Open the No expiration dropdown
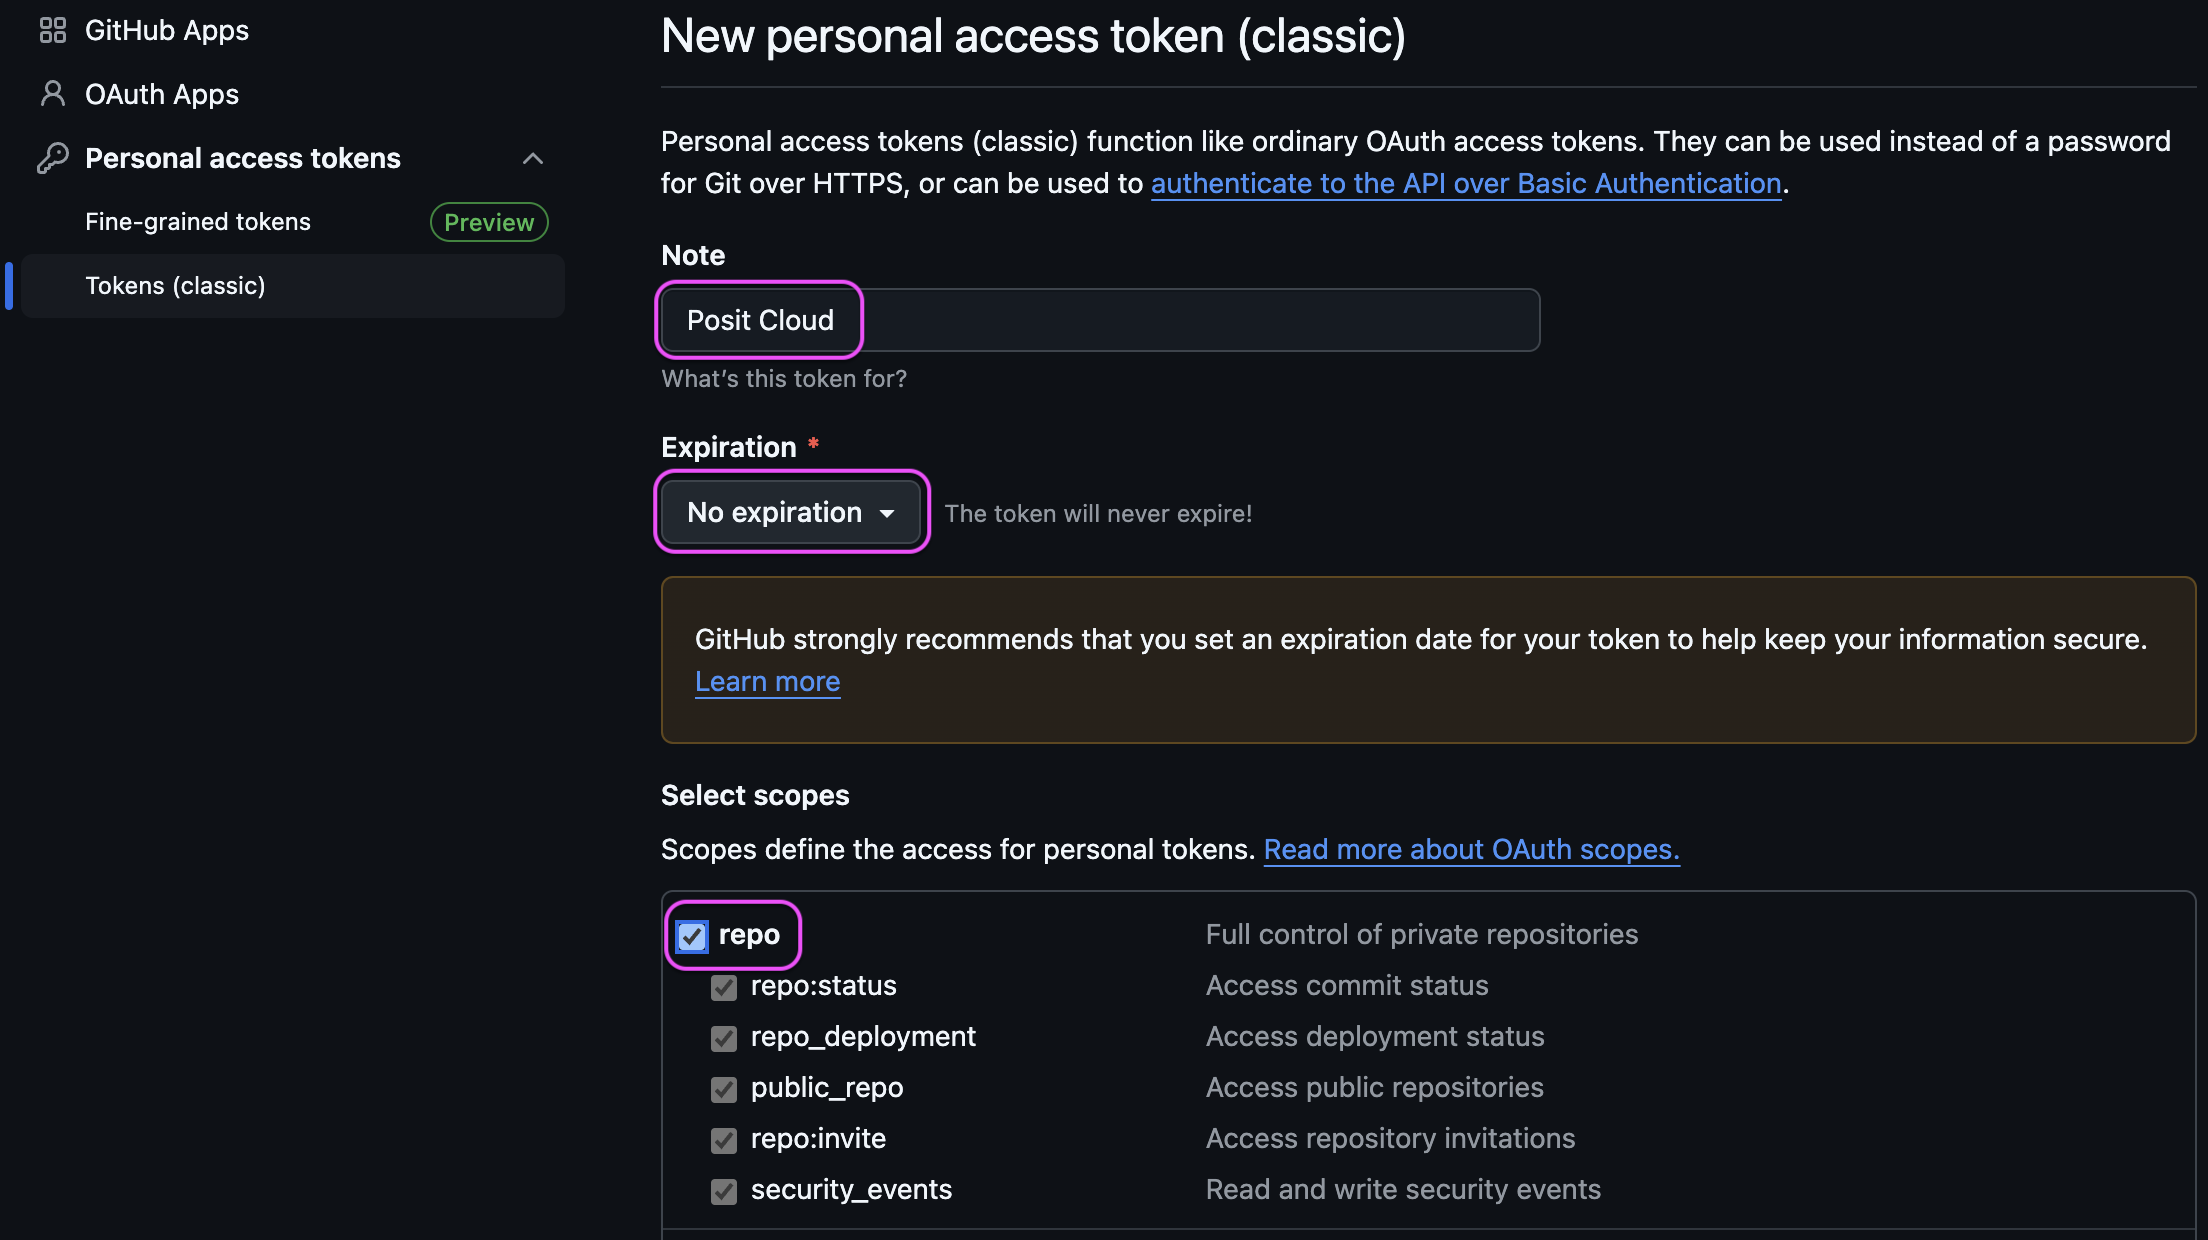The image size is (2208, 1240). coord(791,512)
